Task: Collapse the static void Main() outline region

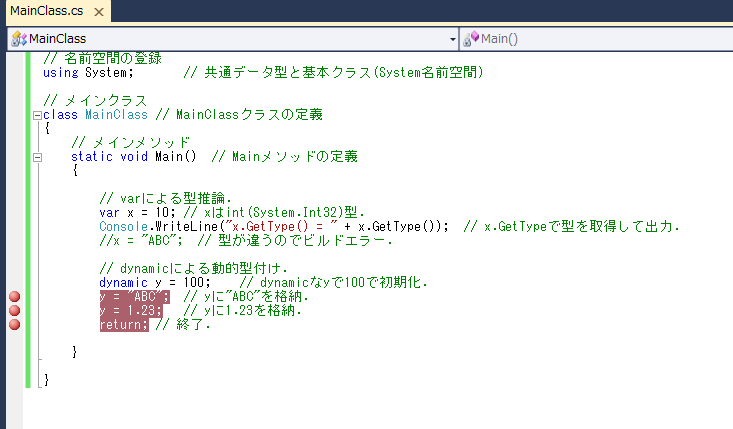Action: [37, 157]
